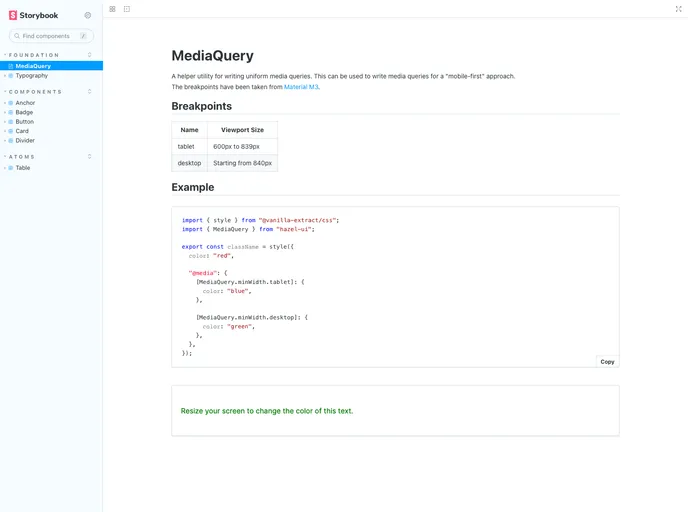Expand the Badge tree arrow

[5, 112]
